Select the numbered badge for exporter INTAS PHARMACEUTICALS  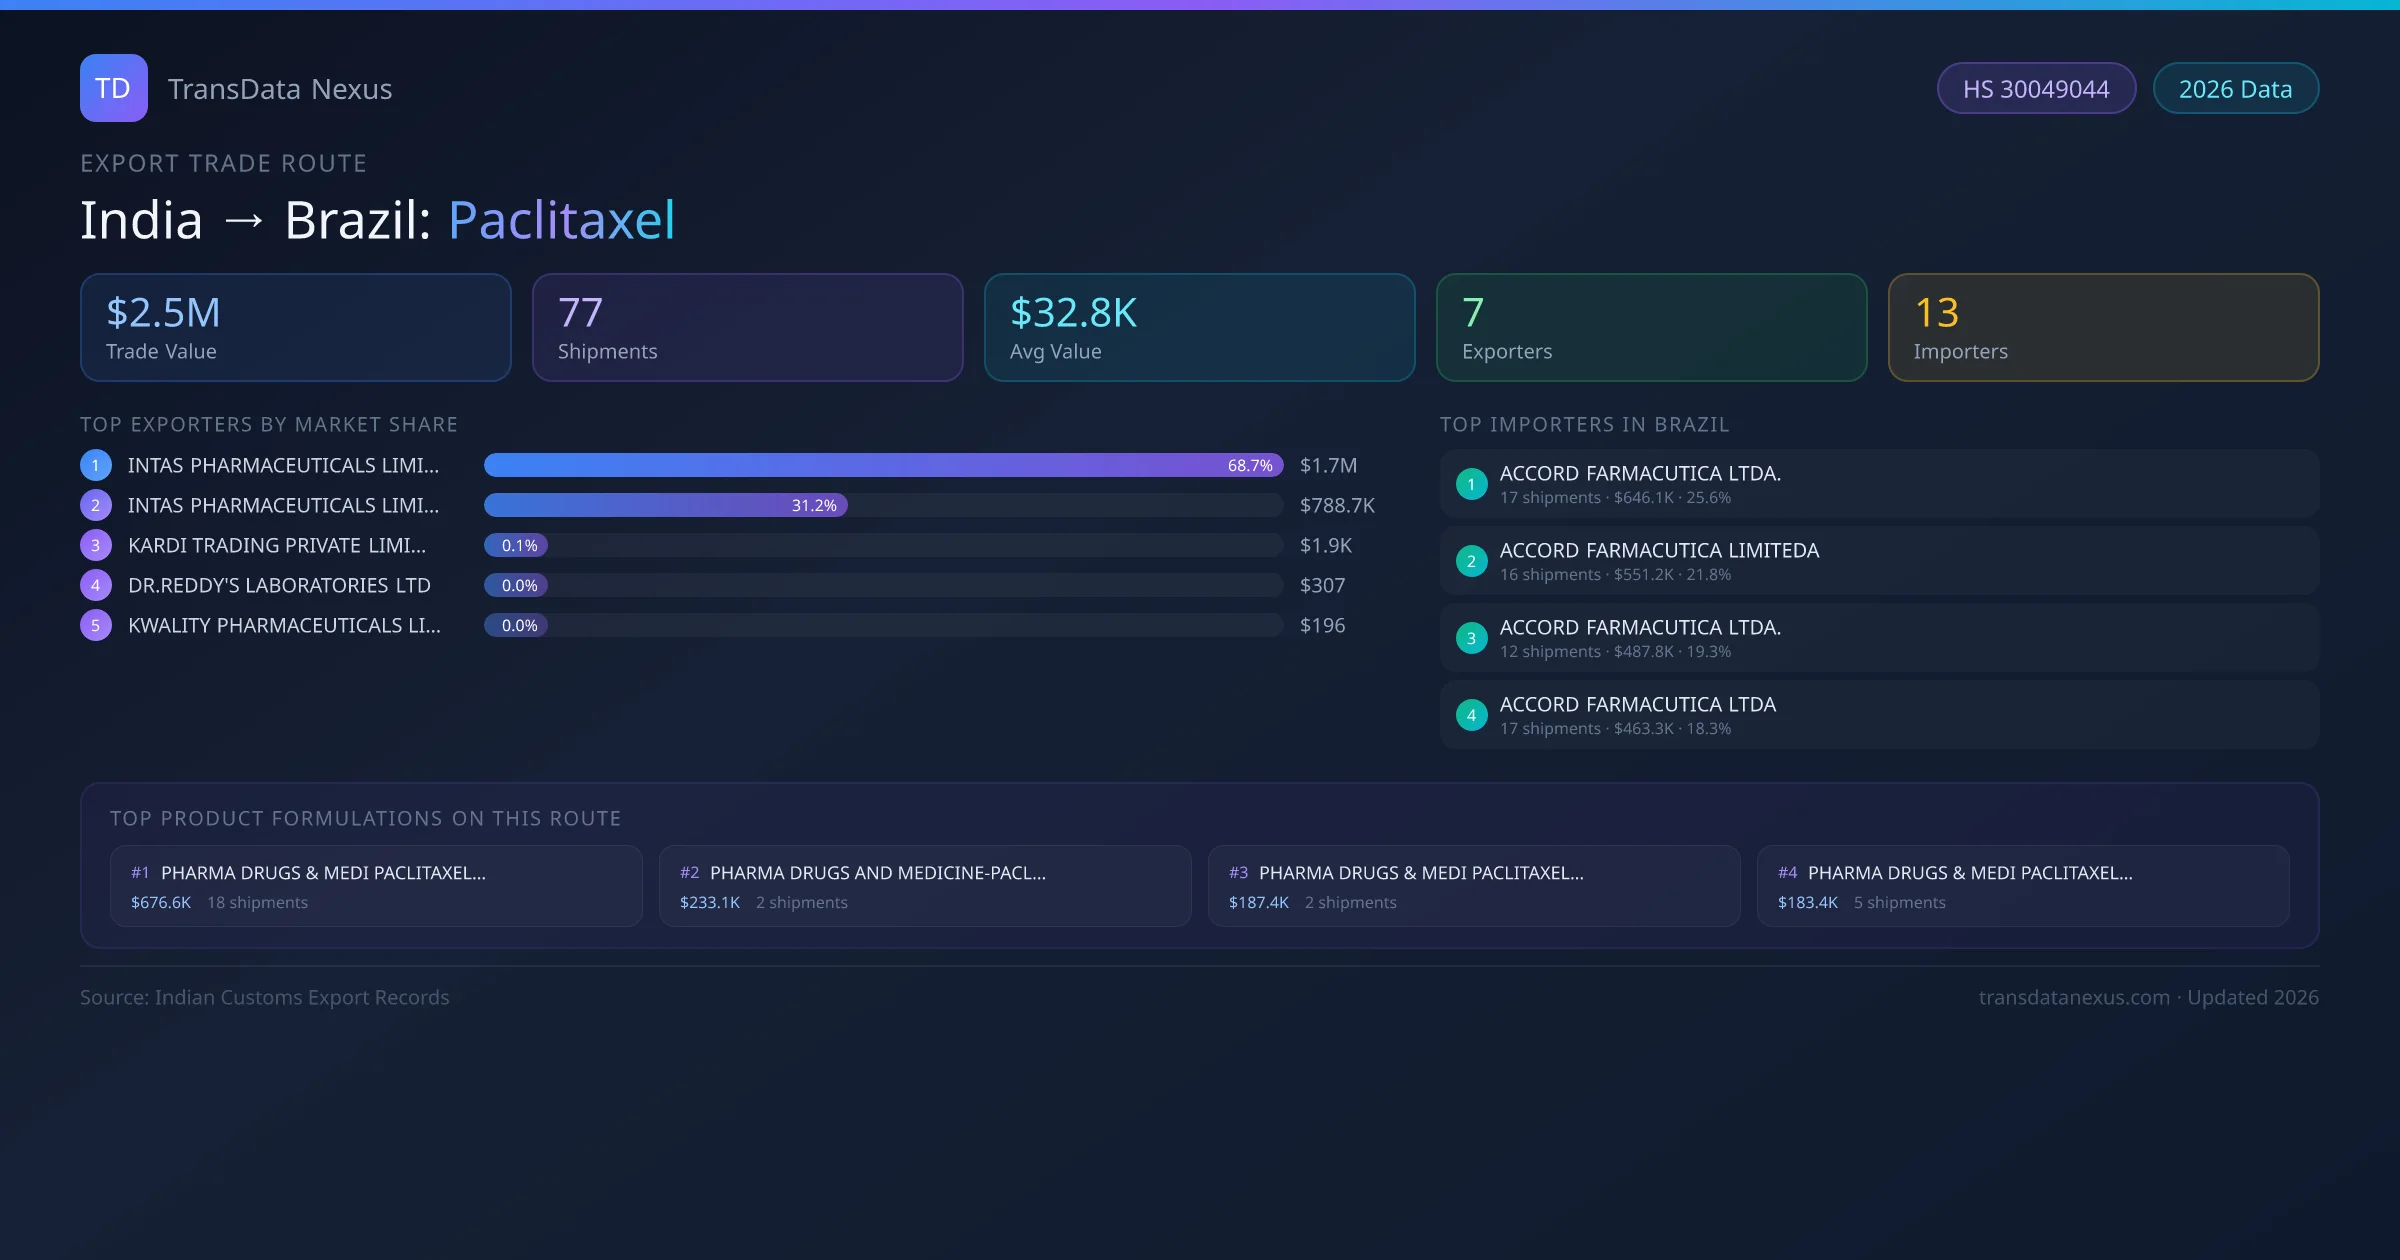coord(95,464)
